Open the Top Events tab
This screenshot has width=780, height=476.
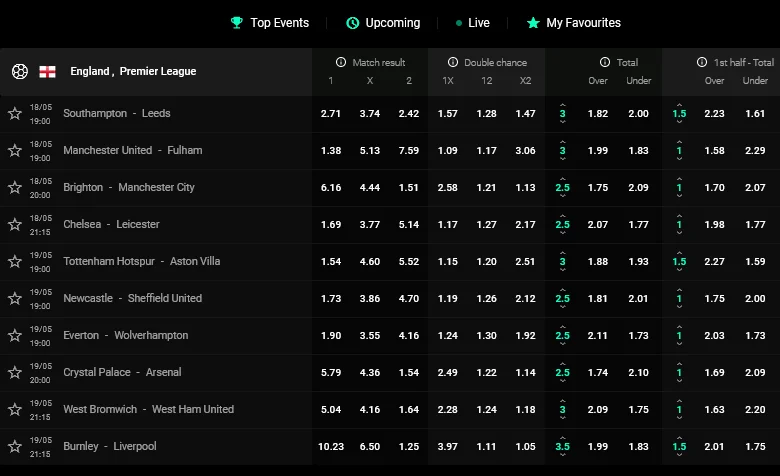click(x=269, y=22)
